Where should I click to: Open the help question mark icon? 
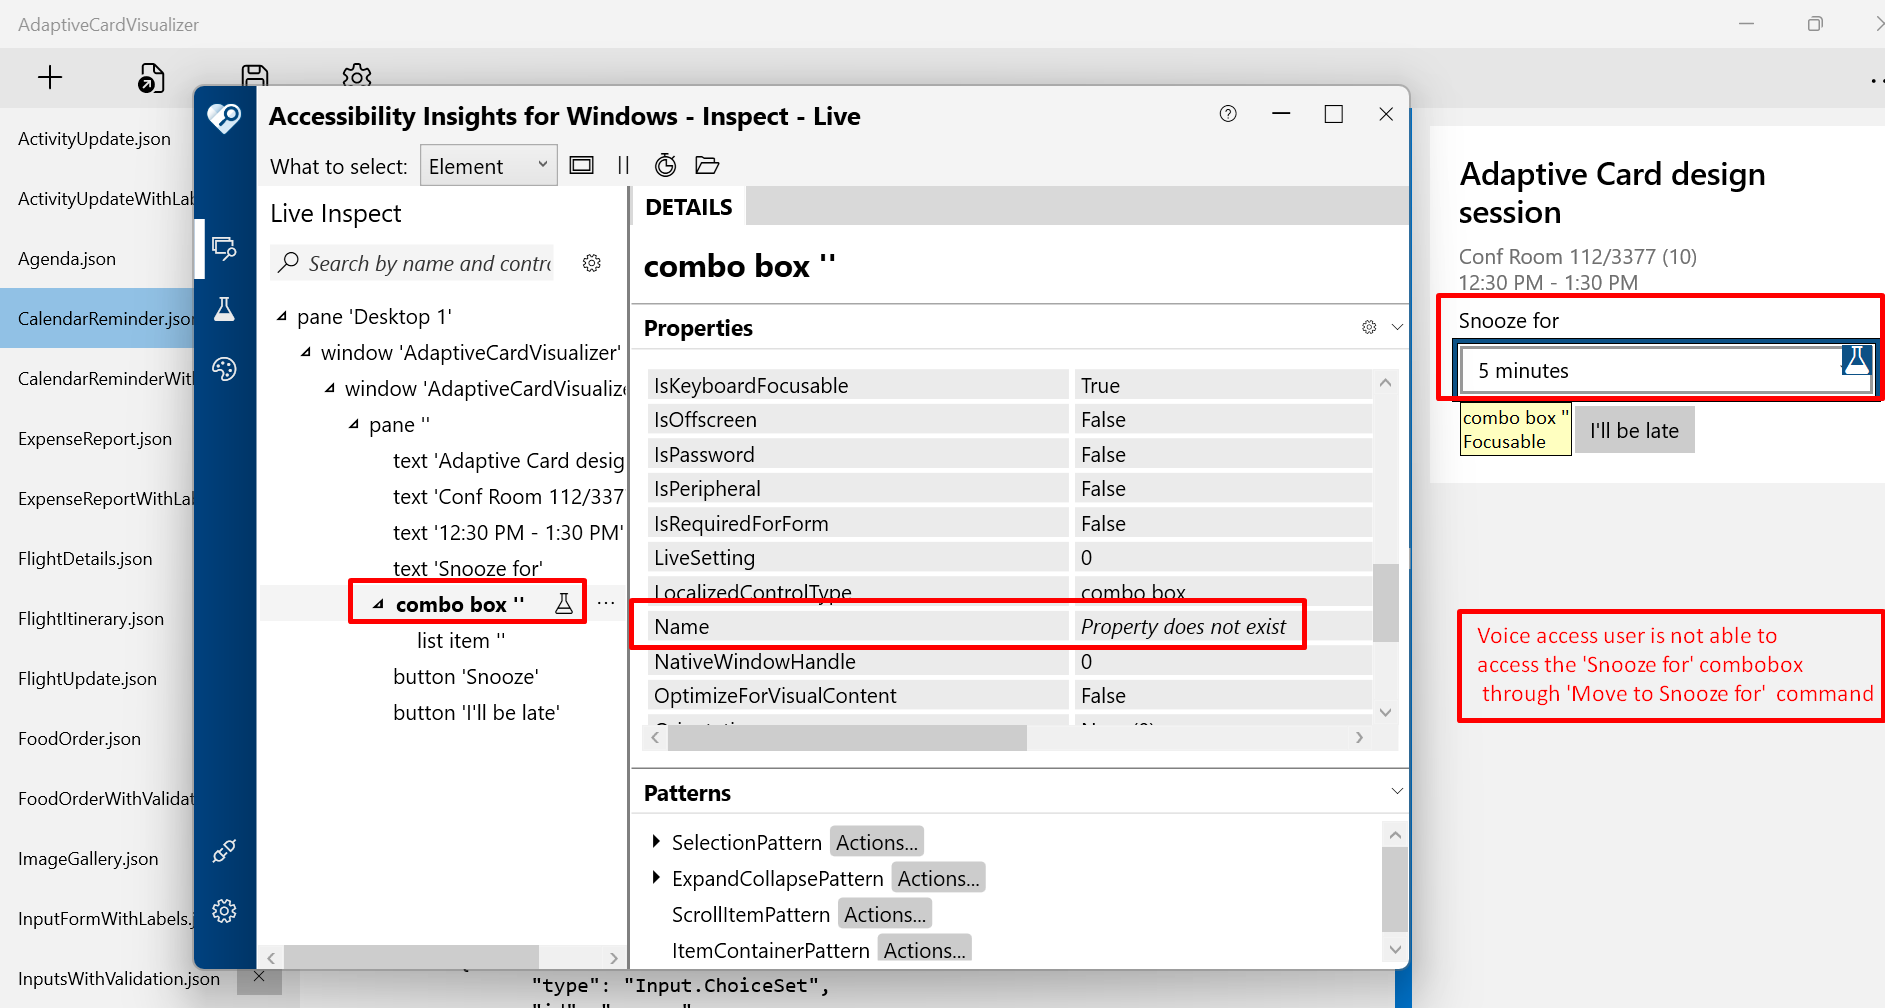1228,114
